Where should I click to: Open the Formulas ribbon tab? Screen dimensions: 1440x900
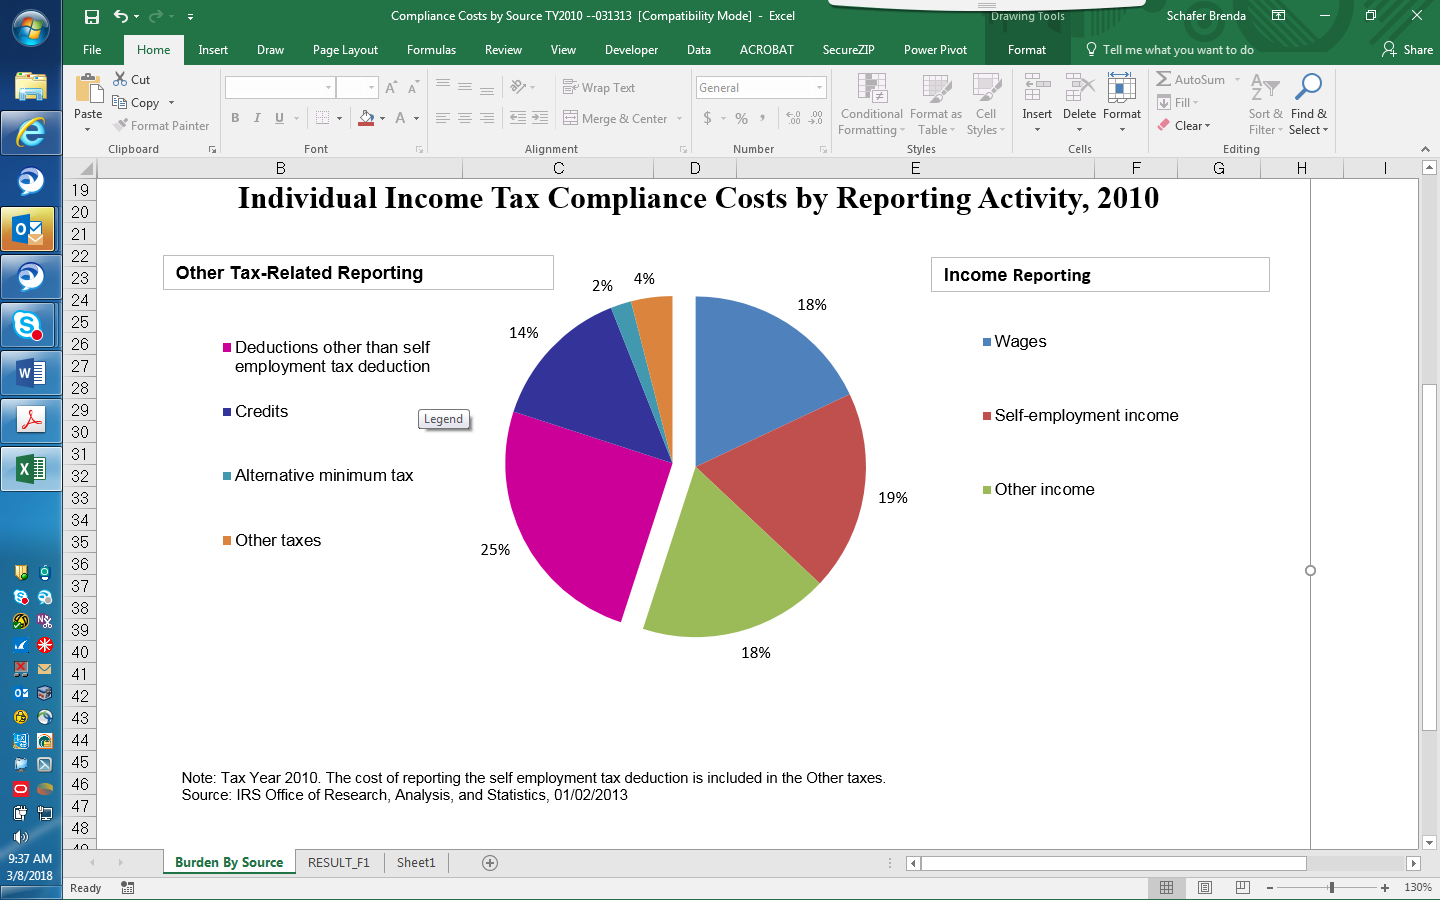click(x=431, y=50)
